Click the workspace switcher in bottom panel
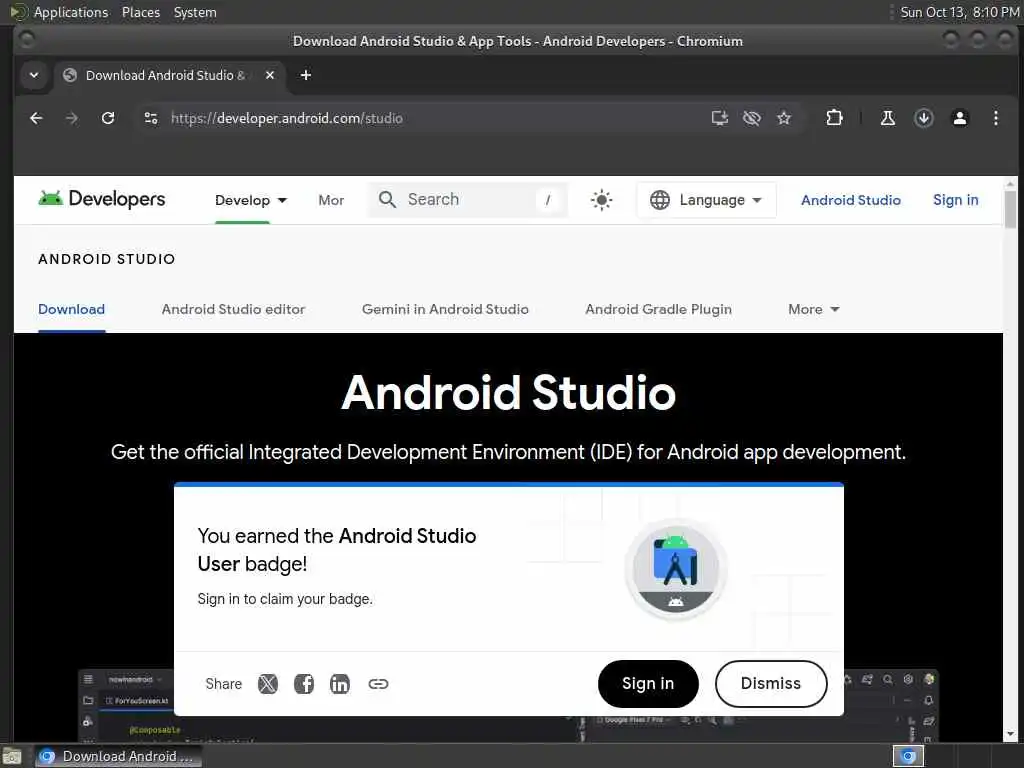 [x=908, y=756]
